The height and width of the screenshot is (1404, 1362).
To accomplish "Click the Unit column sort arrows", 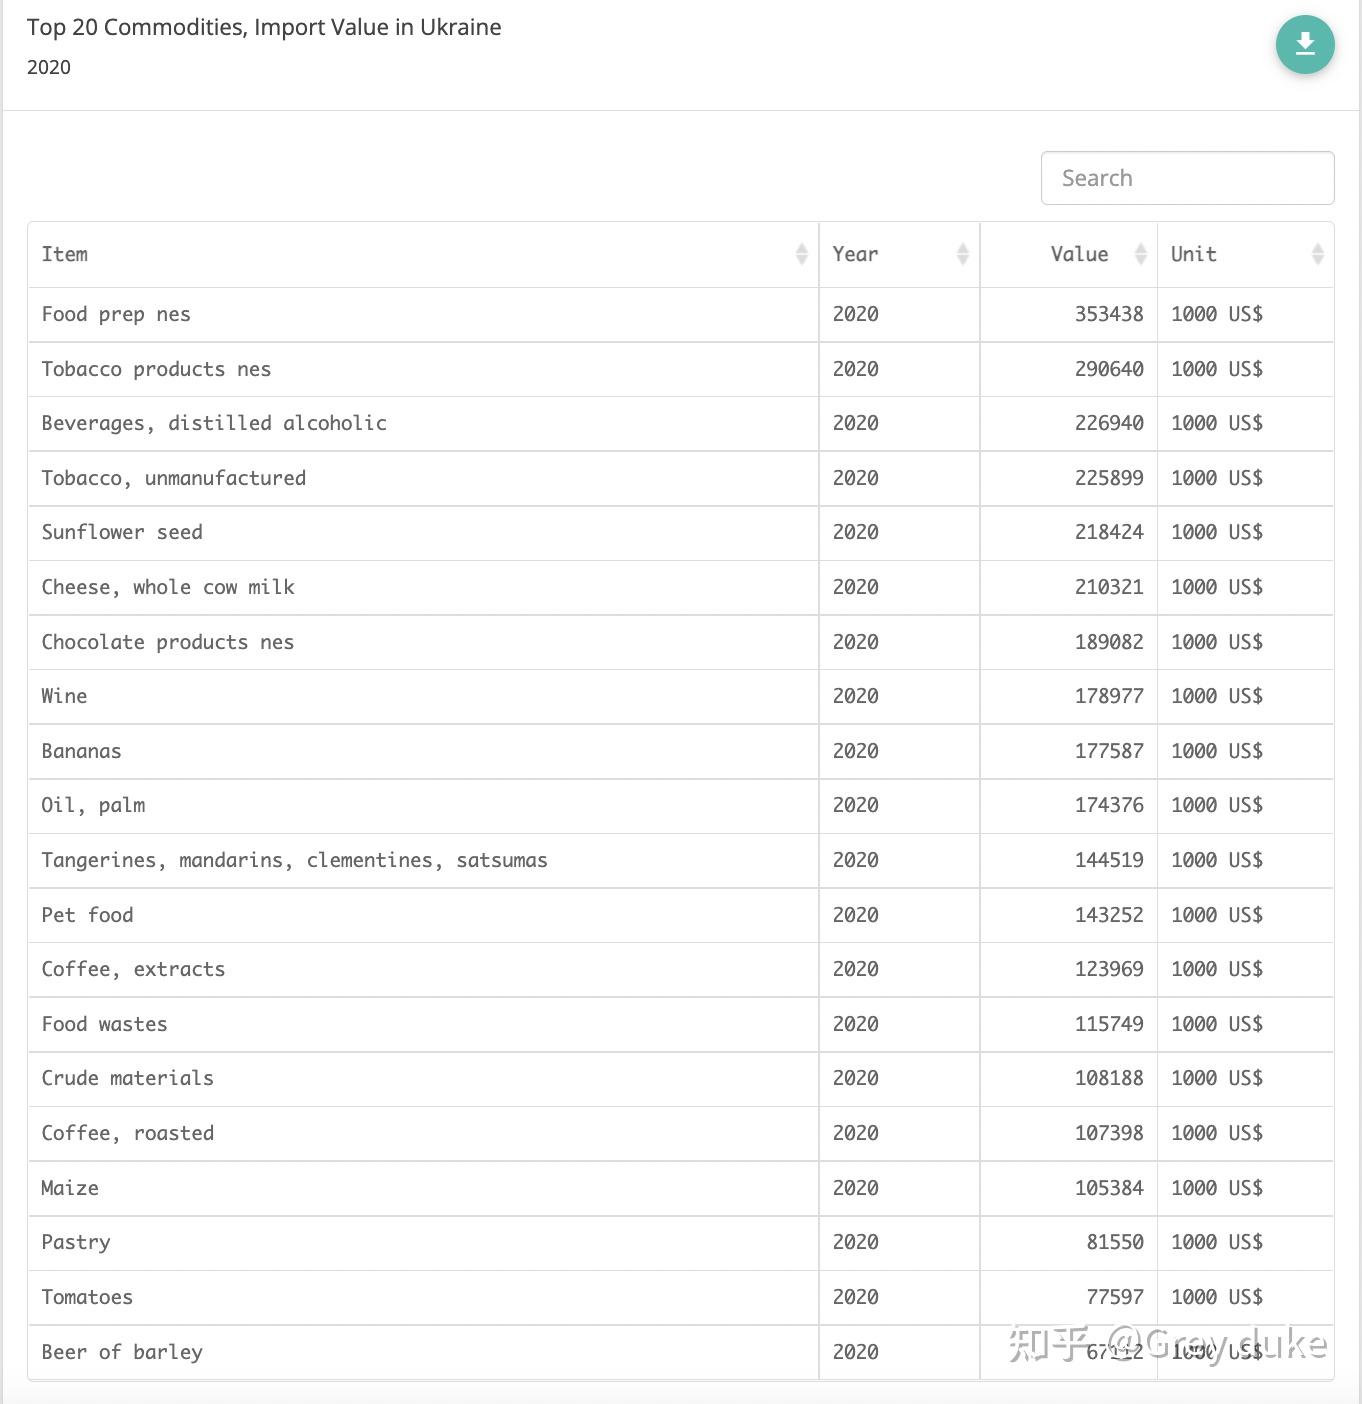I will pos(1317,254).
